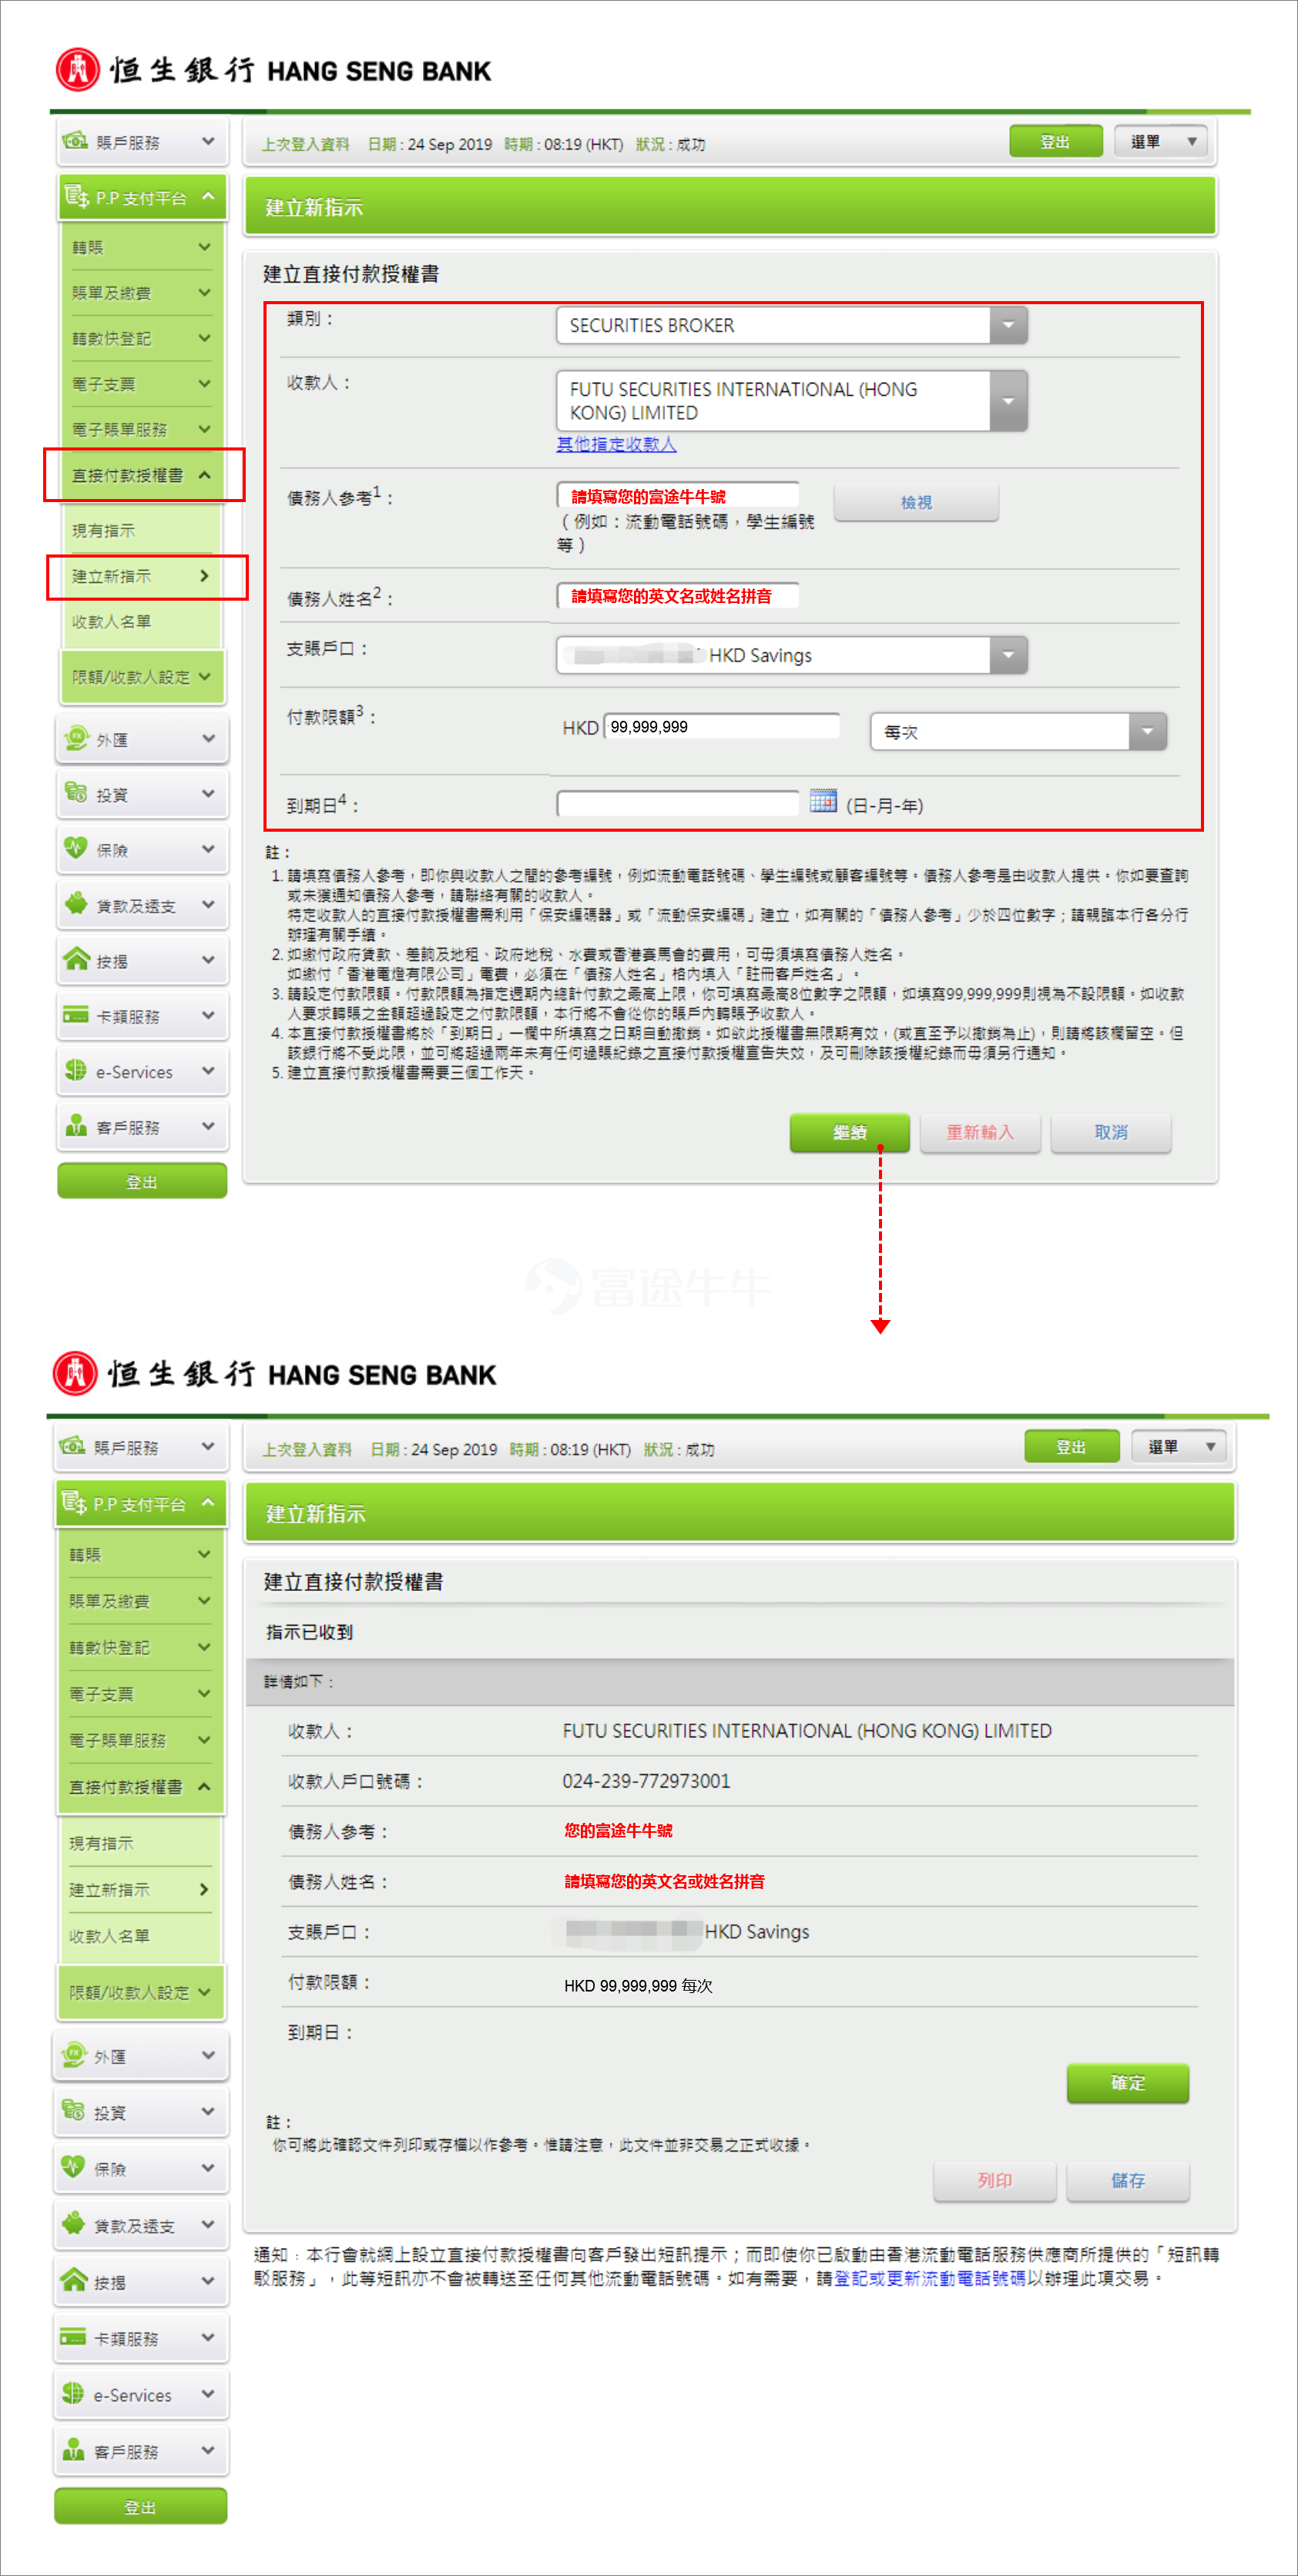Click the e-Services globe icon on the confirmation page
The image size is (1298, 2576).
[x=73, y=2392]
